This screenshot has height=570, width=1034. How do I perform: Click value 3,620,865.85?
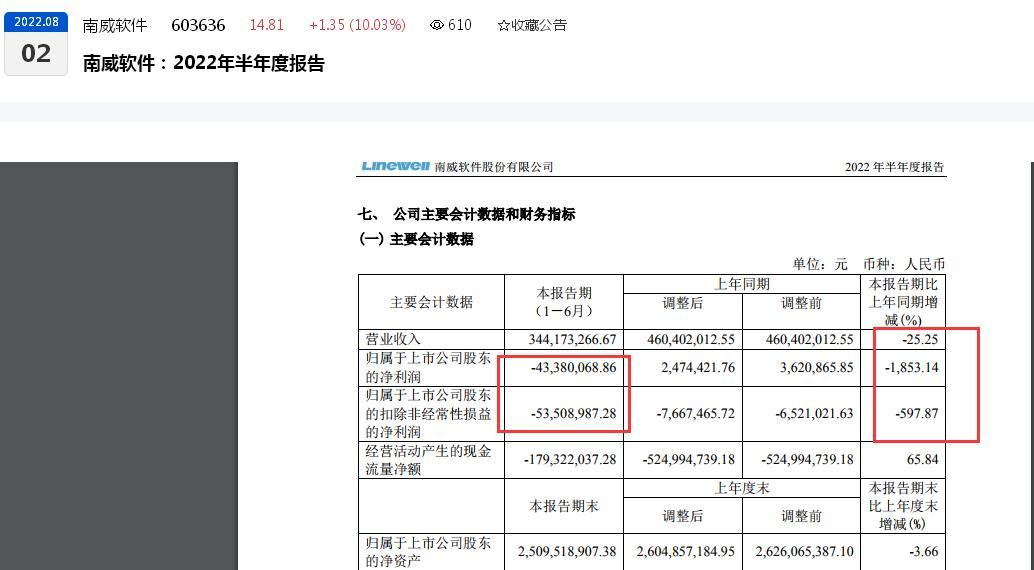[816, 367]
